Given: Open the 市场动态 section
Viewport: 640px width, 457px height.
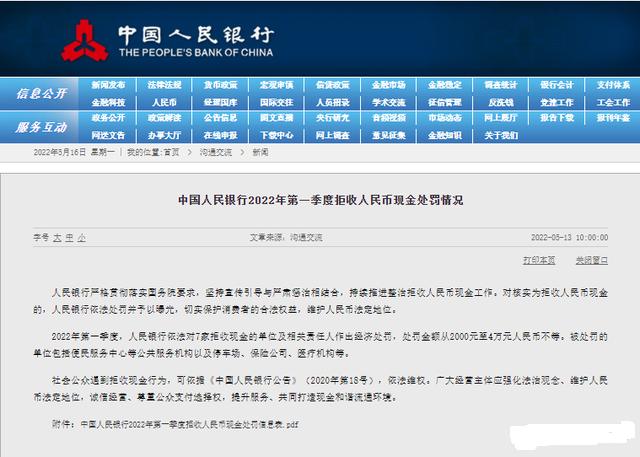Looking at the screenshot, I should coord(445,118).
